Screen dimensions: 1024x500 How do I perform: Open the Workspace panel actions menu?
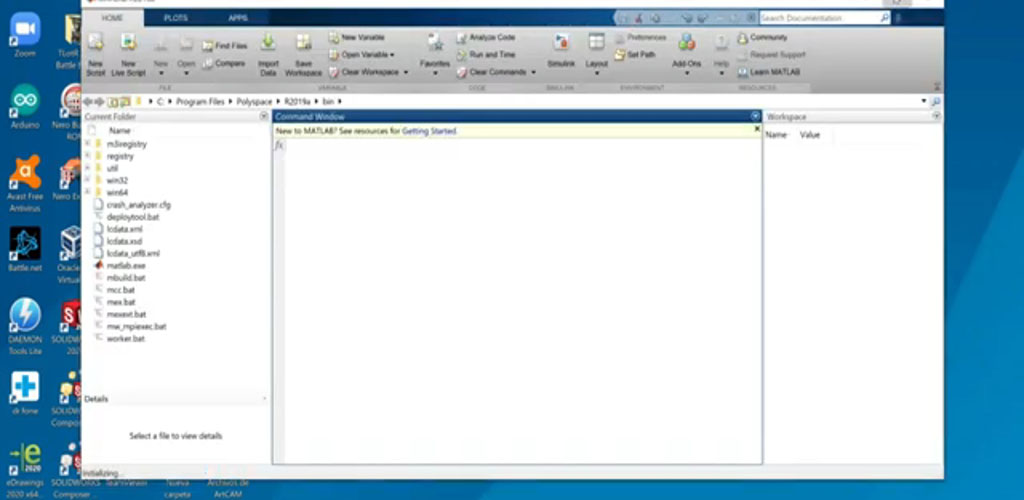tap(936, 116)
